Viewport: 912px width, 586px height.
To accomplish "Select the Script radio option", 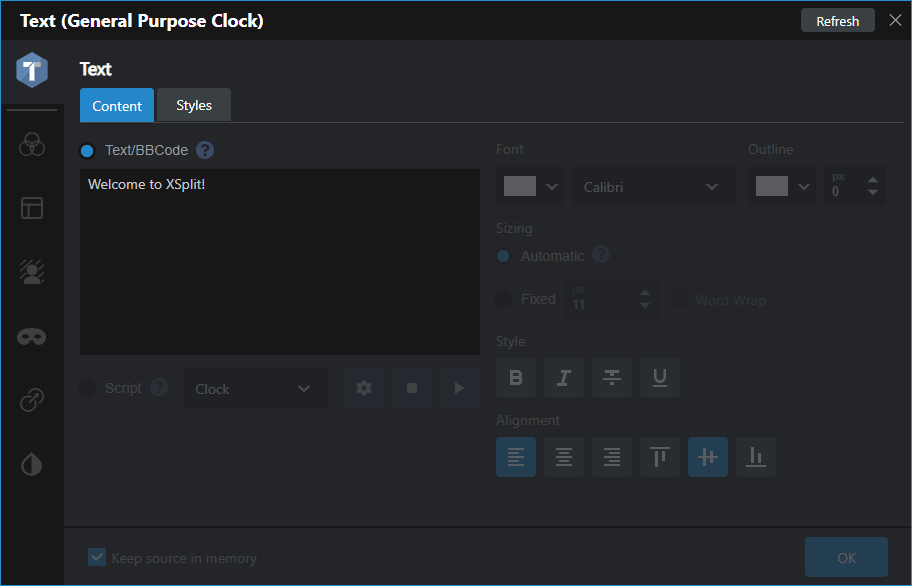I will (x=87, y=388).
